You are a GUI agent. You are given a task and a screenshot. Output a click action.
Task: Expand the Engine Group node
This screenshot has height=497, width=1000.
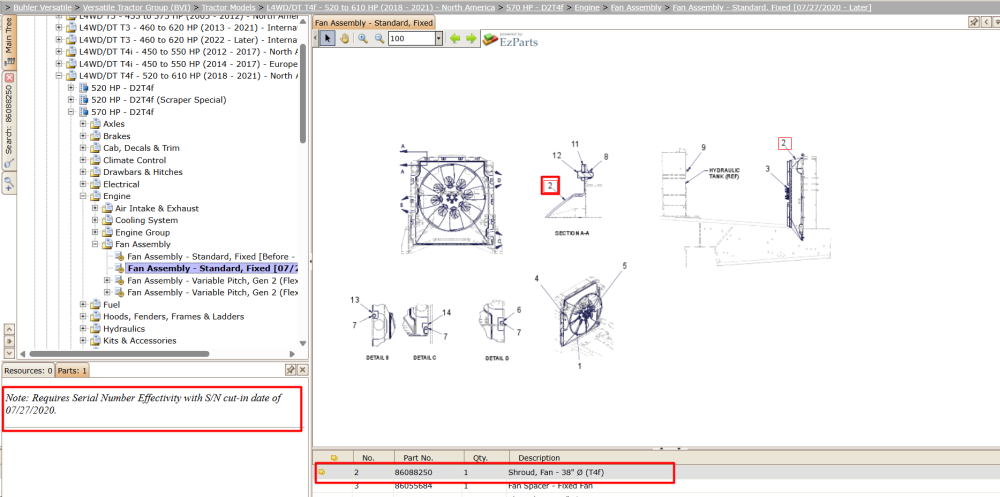point(95,232)
